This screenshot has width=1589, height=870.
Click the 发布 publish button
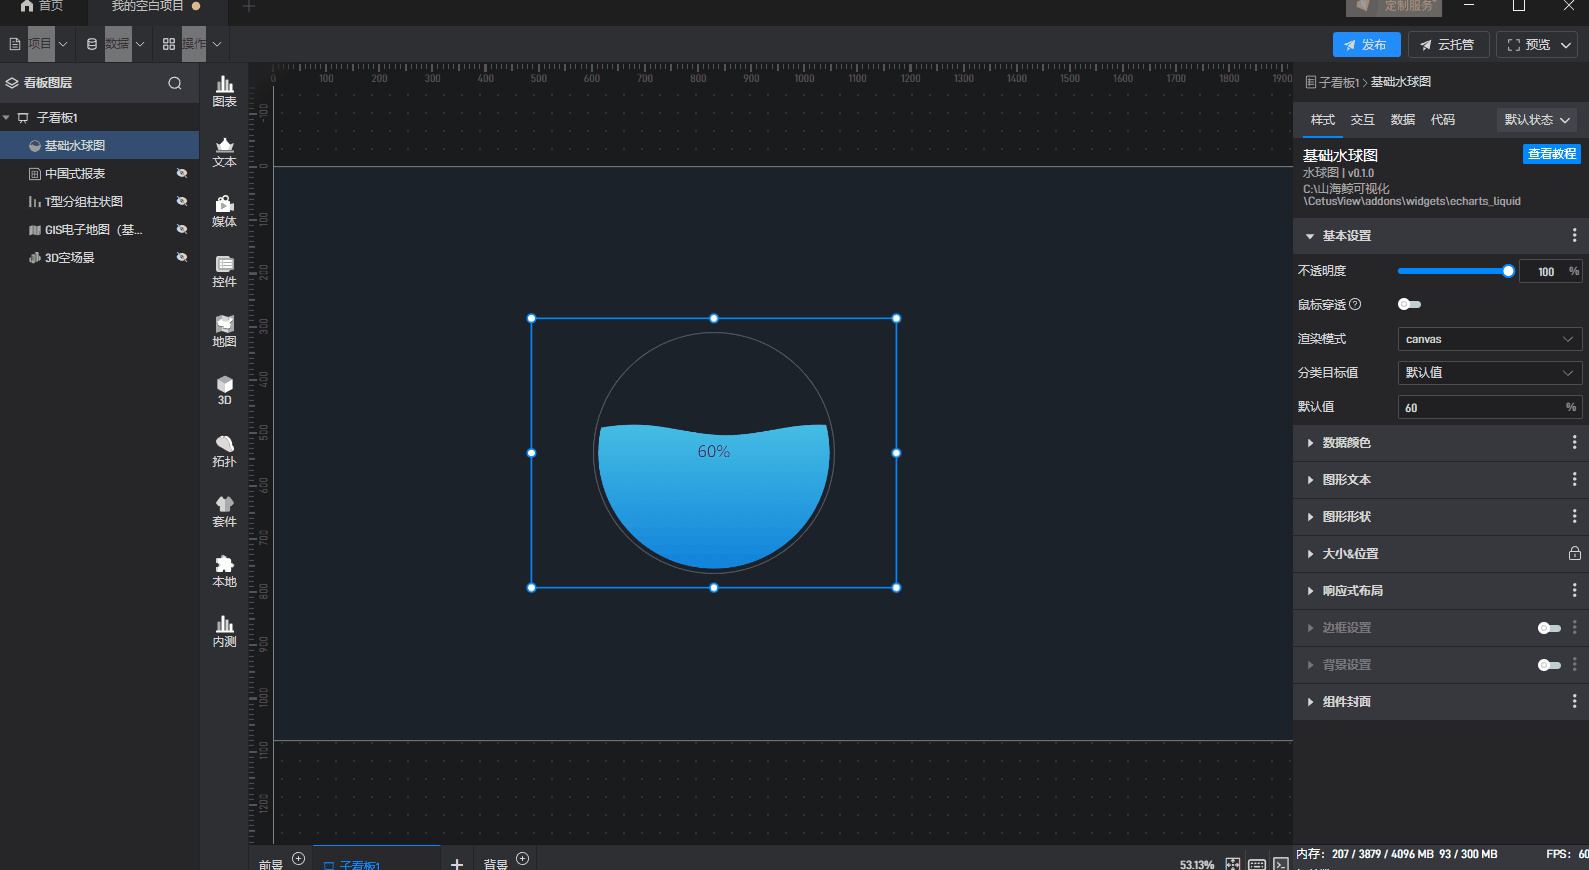1366,45
